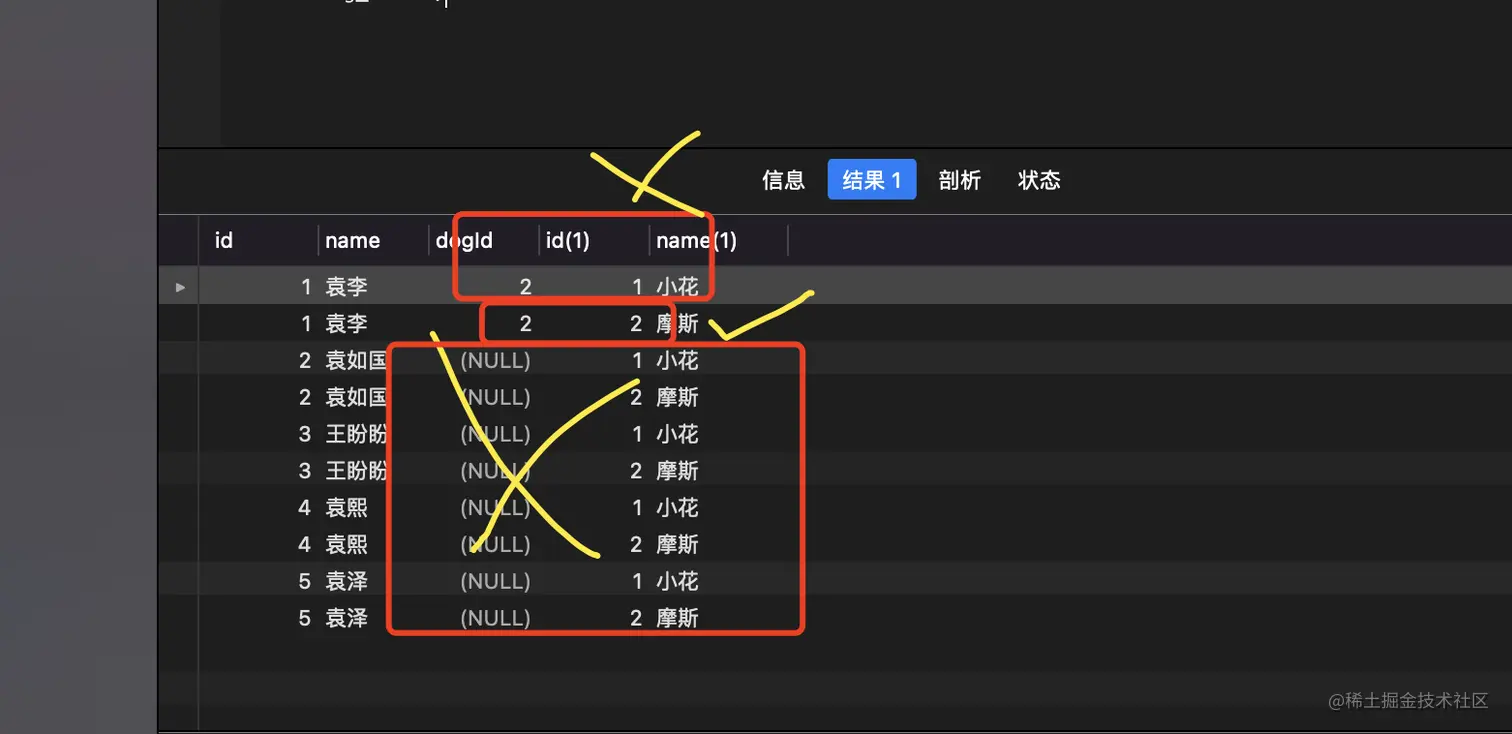Click the current-row arrow indicator beside first row
Image resolution: width=1512 pixels, height=734 pixels.
[180, 287]
